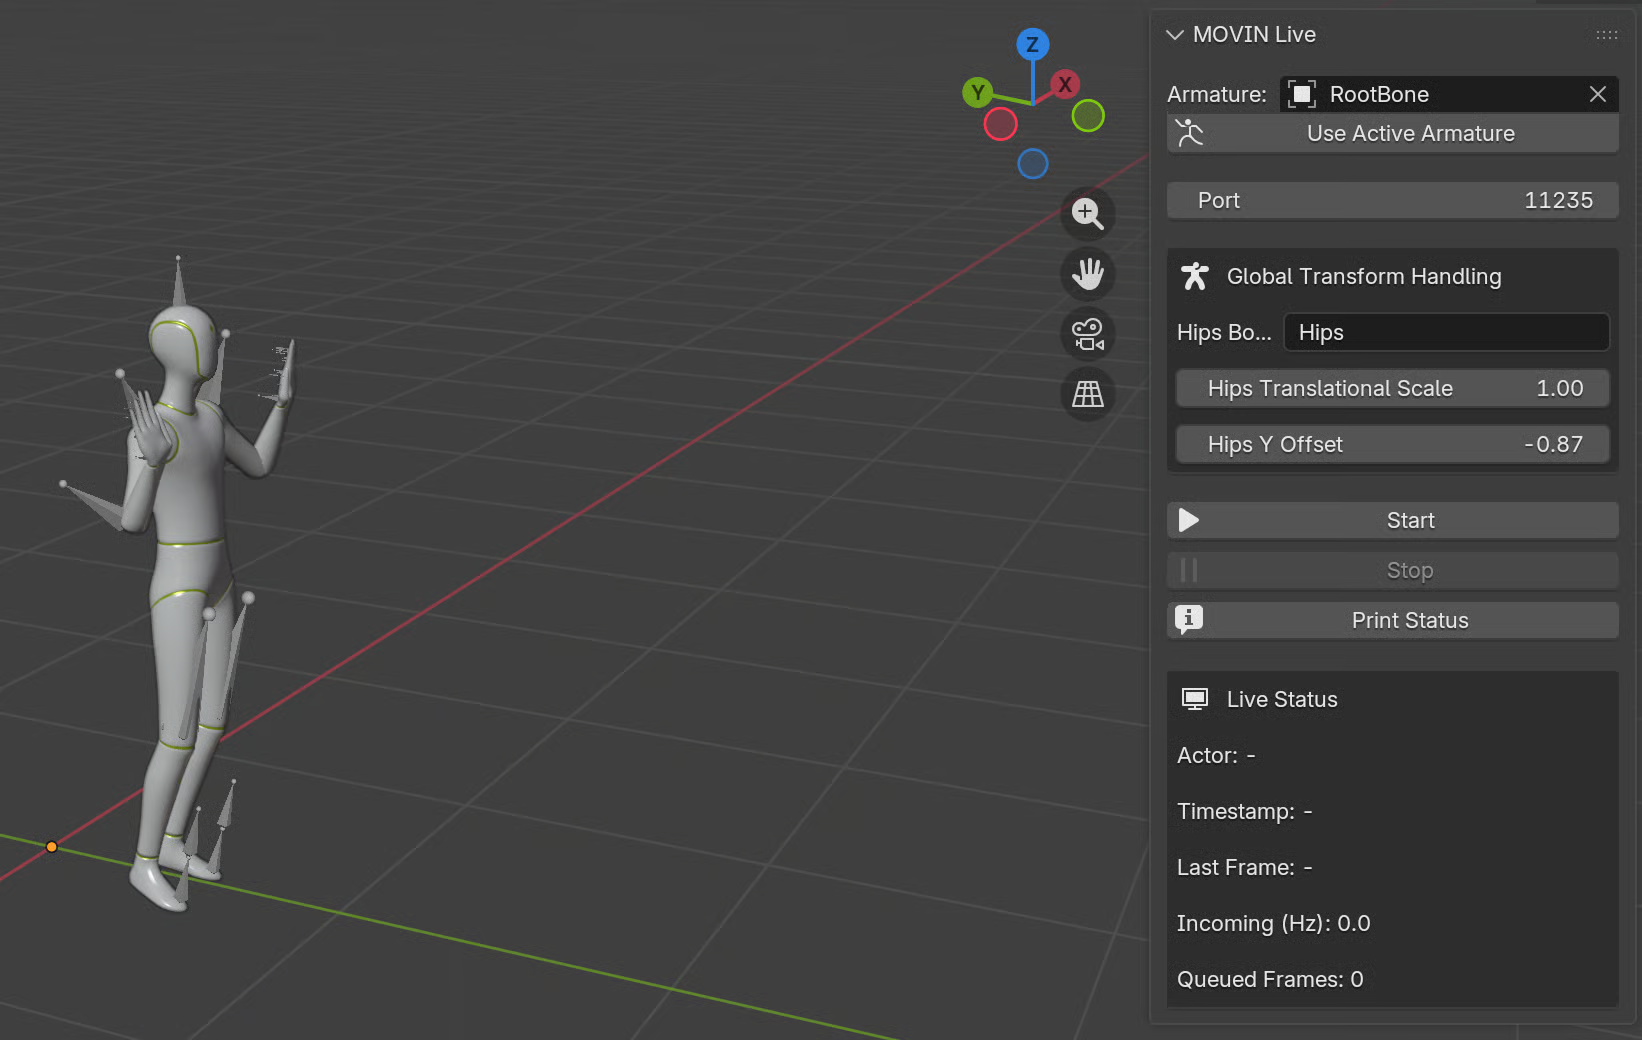Viewport: 1642px width, 1040px height.
Task: Click the negative X axis red circle
Action: pyautogui.click(x=1000, y=124)
